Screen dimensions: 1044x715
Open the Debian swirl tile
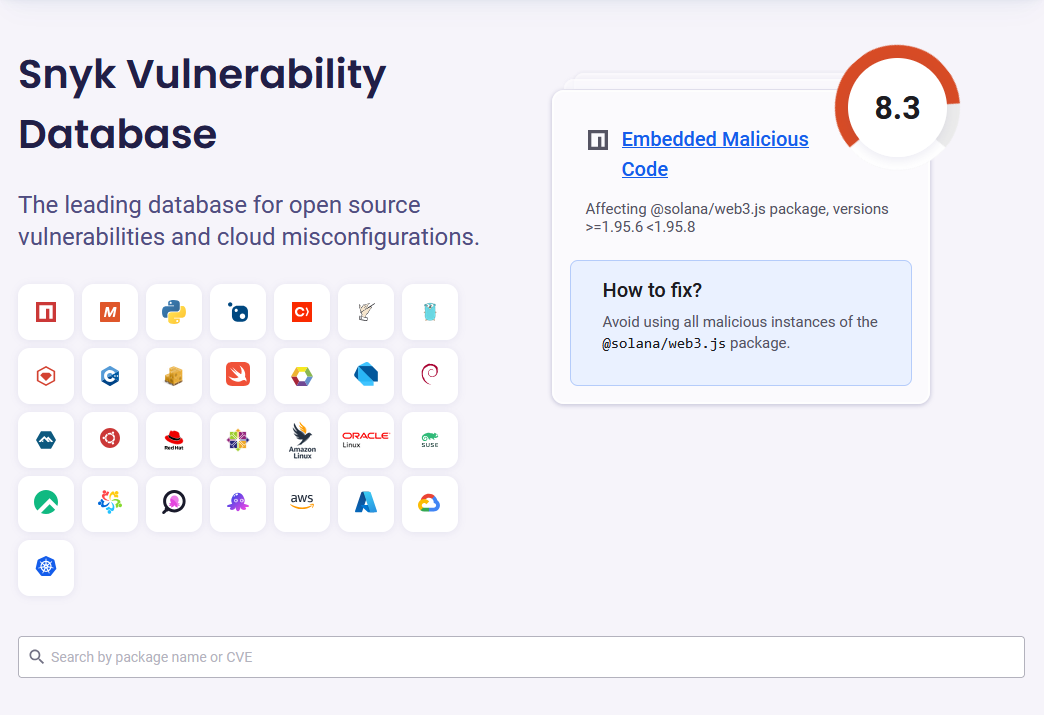point(429,375)
